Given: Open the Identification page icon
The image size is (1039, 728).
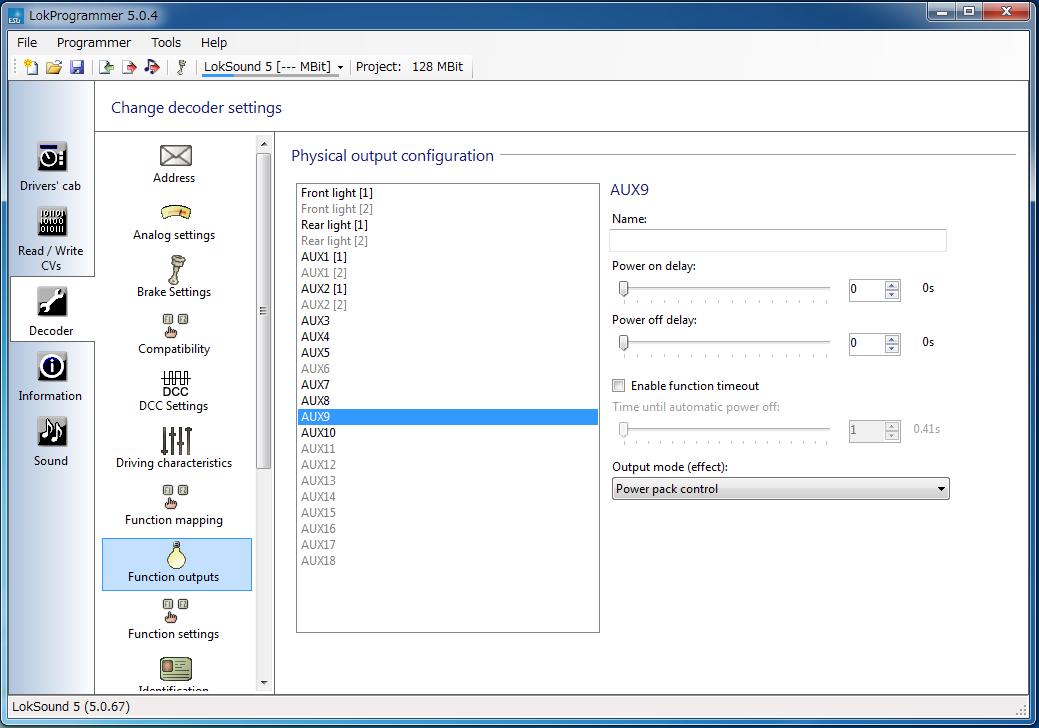Looking at the screenshot, I should point(176,669).
